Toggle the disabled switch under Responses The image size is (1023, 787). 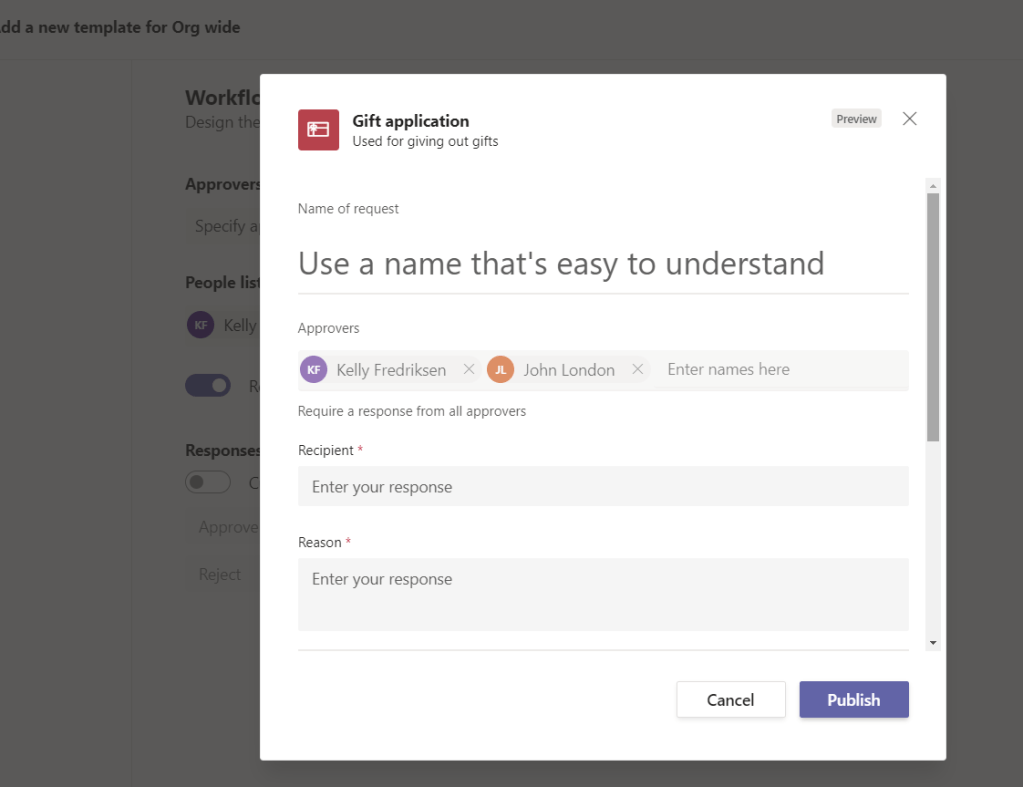[208, 482]
